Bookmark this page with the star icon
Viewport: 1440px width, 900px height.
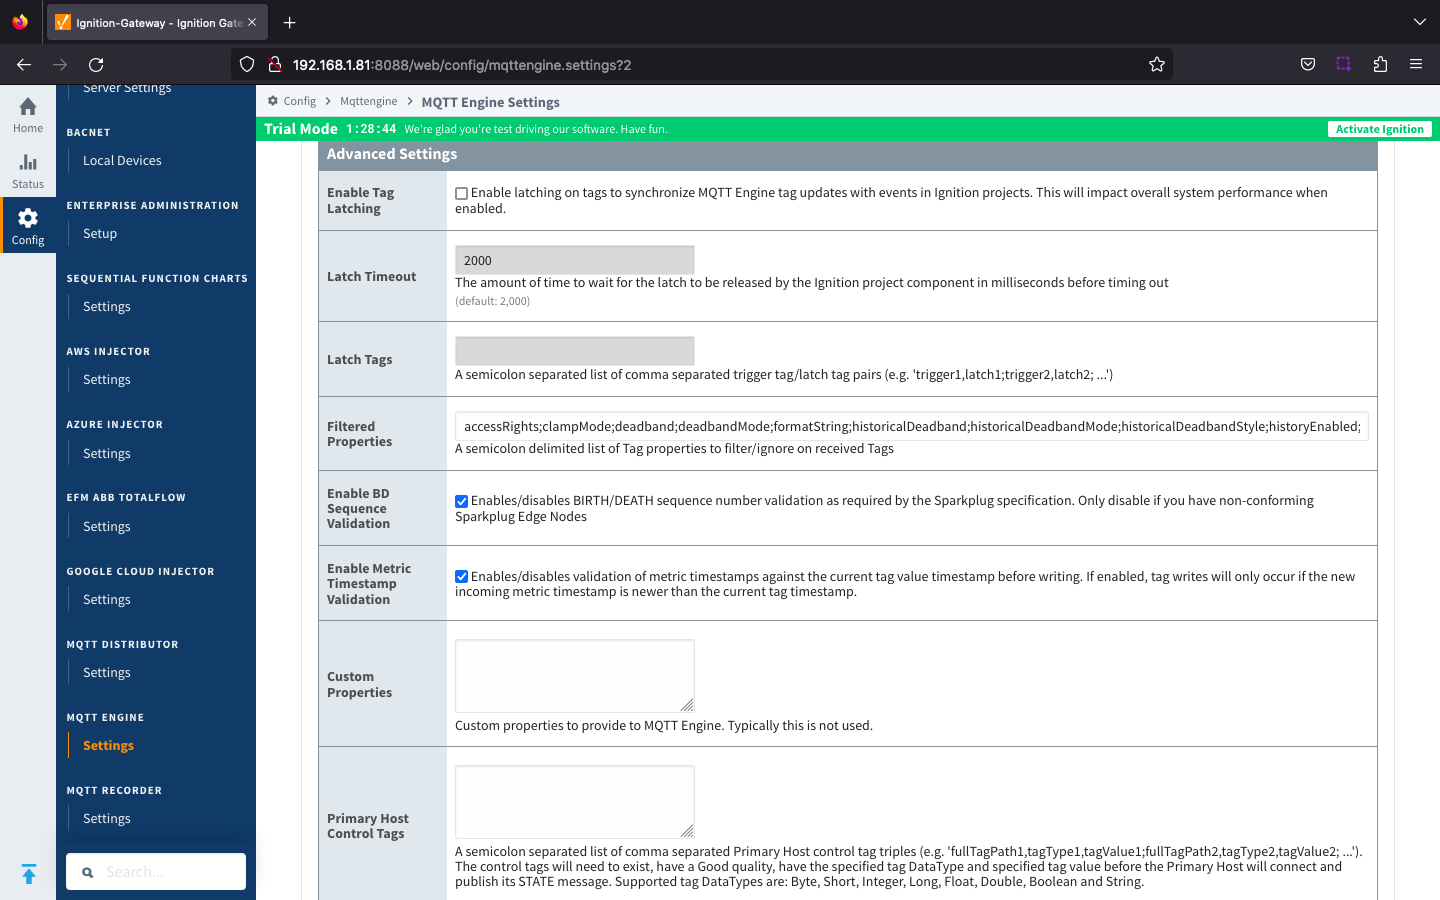click(1157, 64)
